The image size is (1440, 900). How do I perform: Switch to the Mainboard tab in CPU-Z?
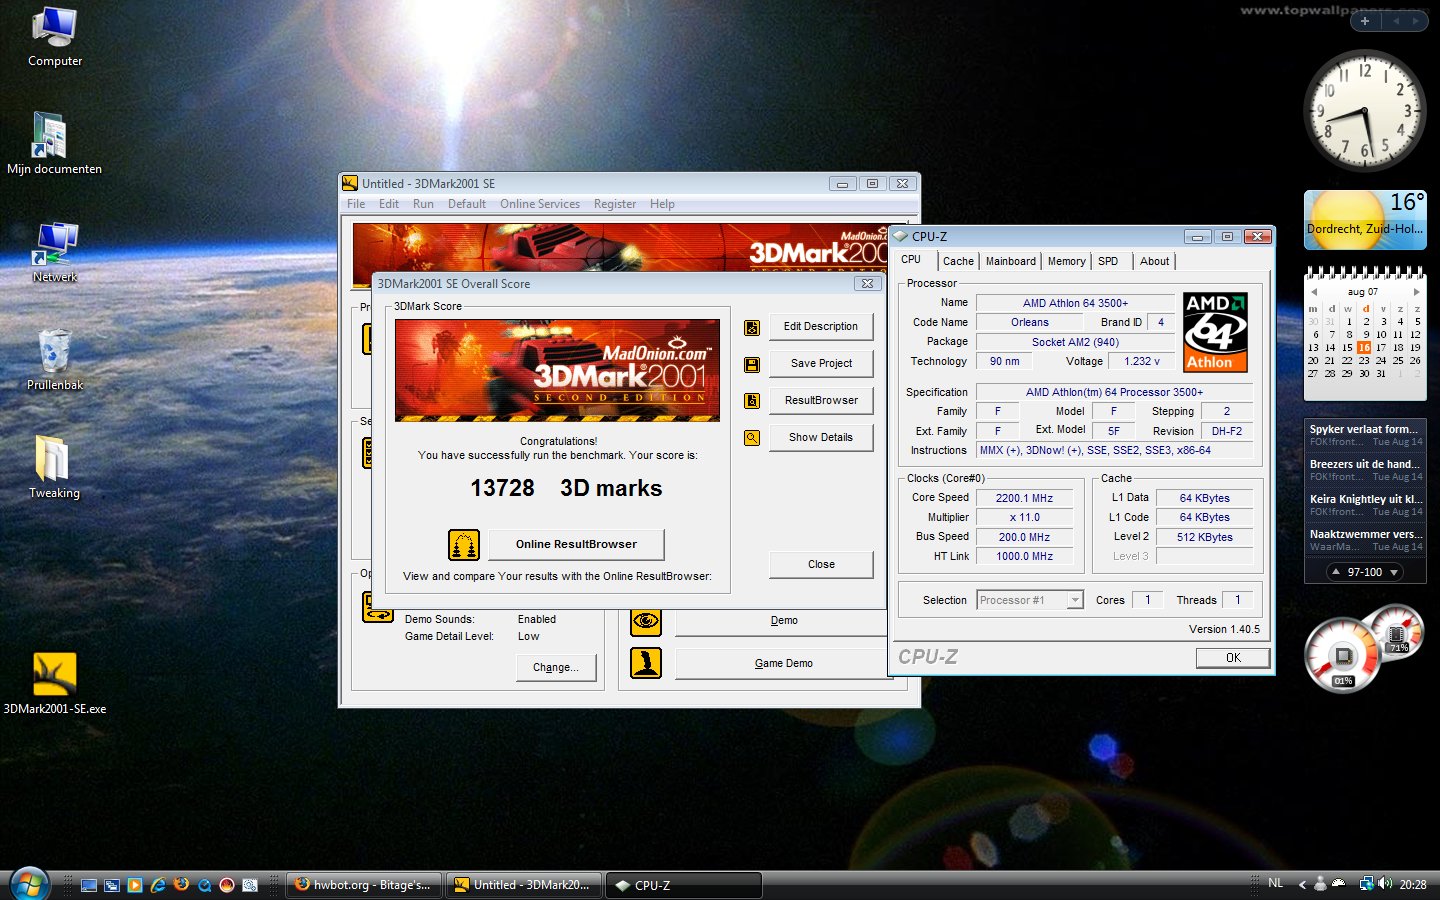click(1011, 261)
